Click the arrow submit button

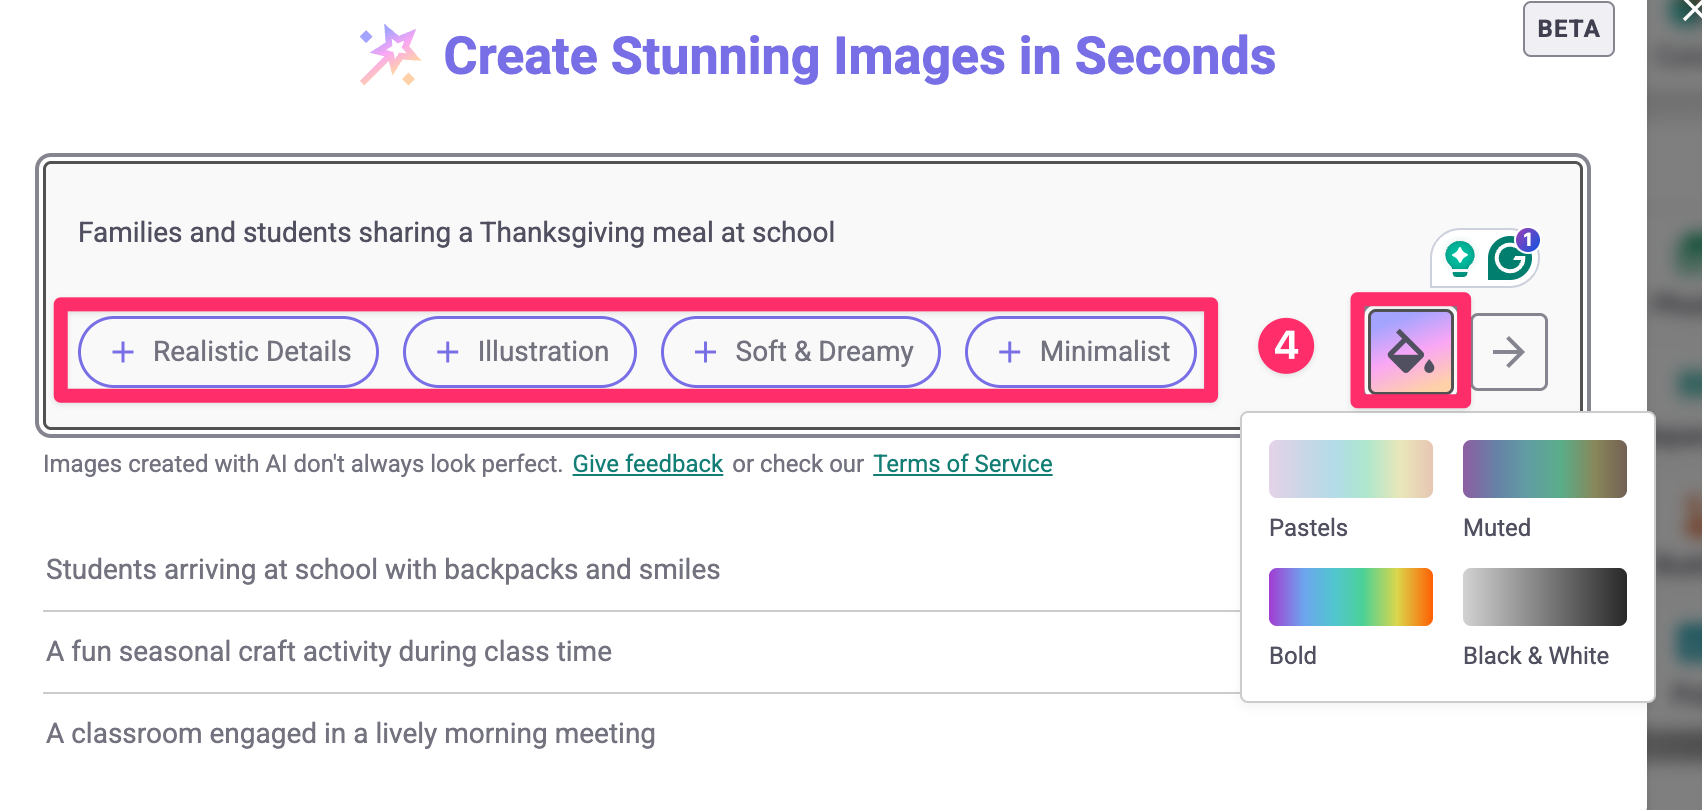coord(1509,352)
